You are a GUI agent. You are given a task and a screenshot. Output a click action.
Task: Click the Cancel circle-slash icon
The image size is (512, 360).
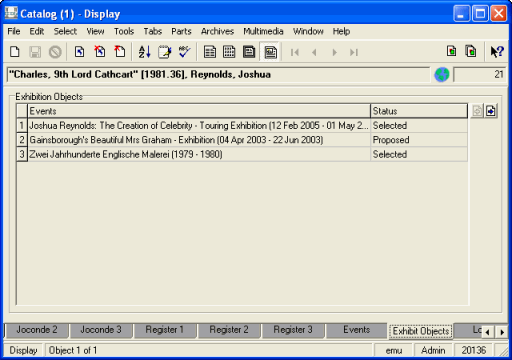pos(55,52)
